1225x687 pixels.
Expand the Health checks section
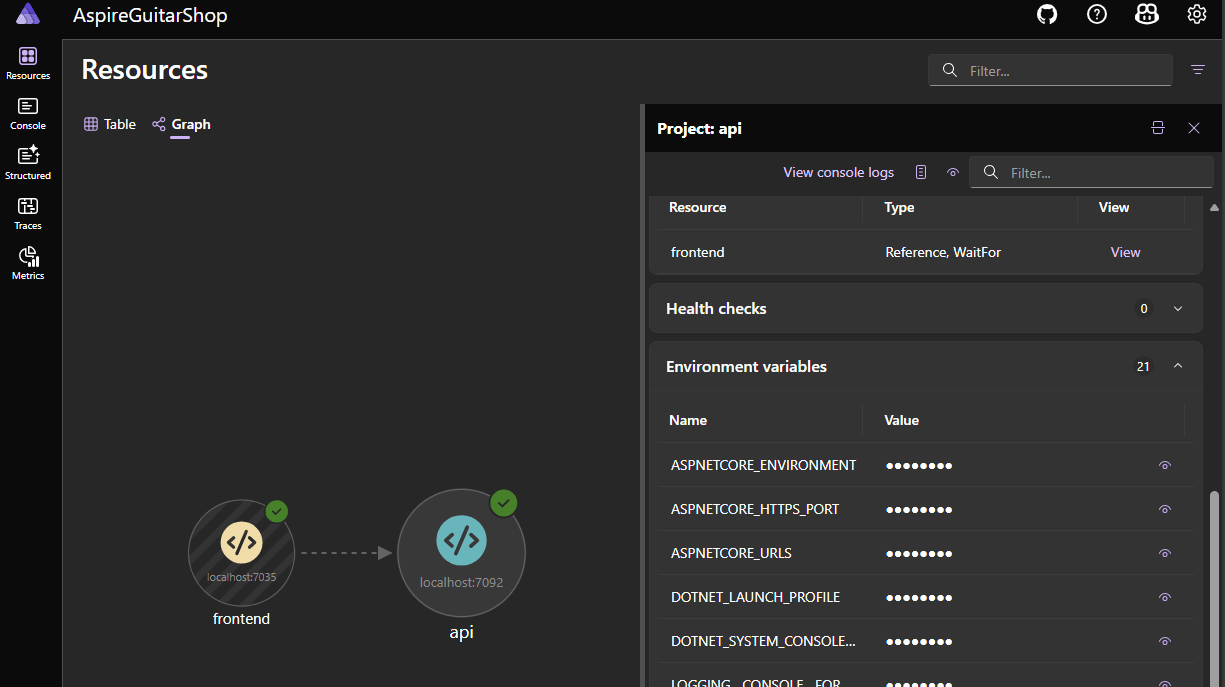(1178, 309)
